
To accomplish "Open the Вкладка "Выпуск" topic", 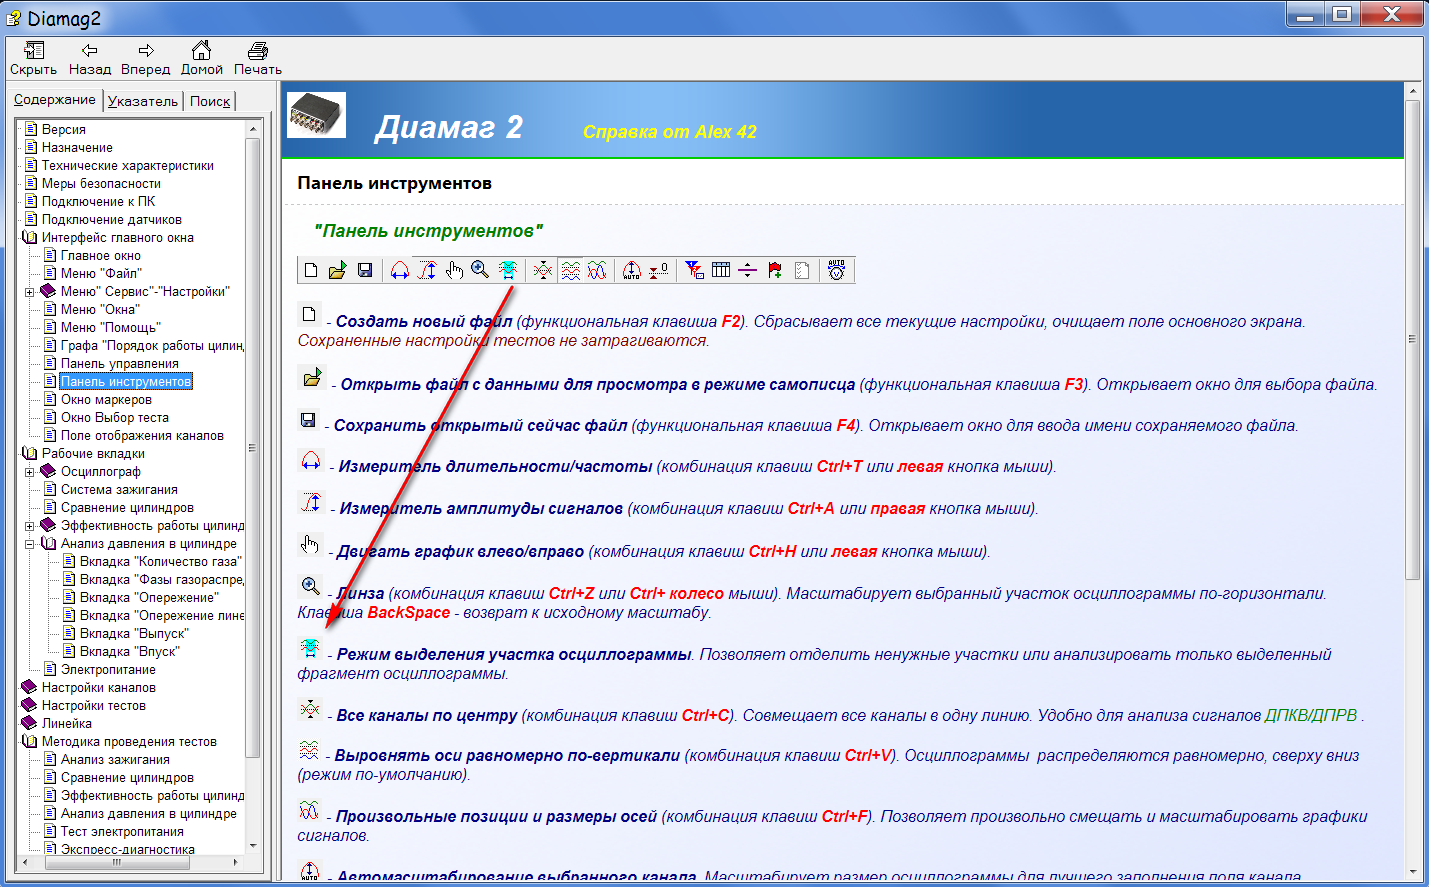I will [134, 633].
